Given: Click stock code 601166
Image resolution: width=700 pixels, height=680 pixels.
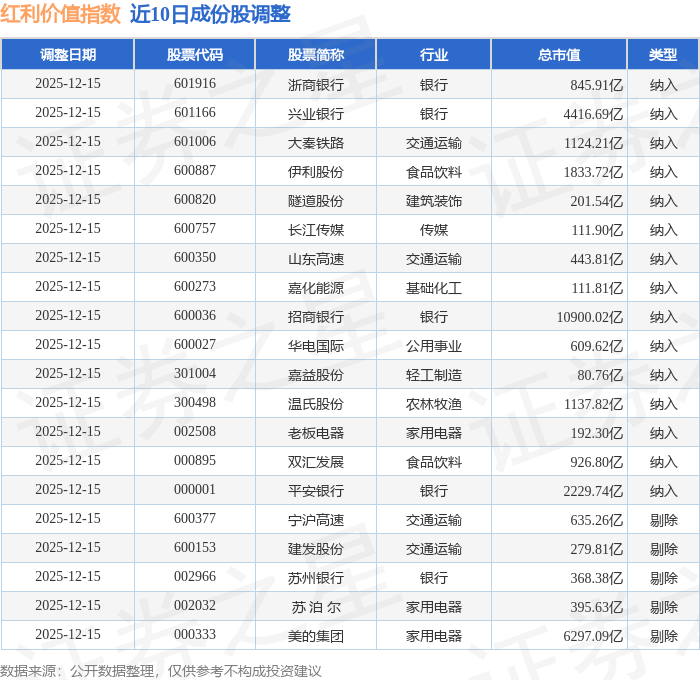Looking at the screenshot, I should pyautogui.click(x=195, y=113).
